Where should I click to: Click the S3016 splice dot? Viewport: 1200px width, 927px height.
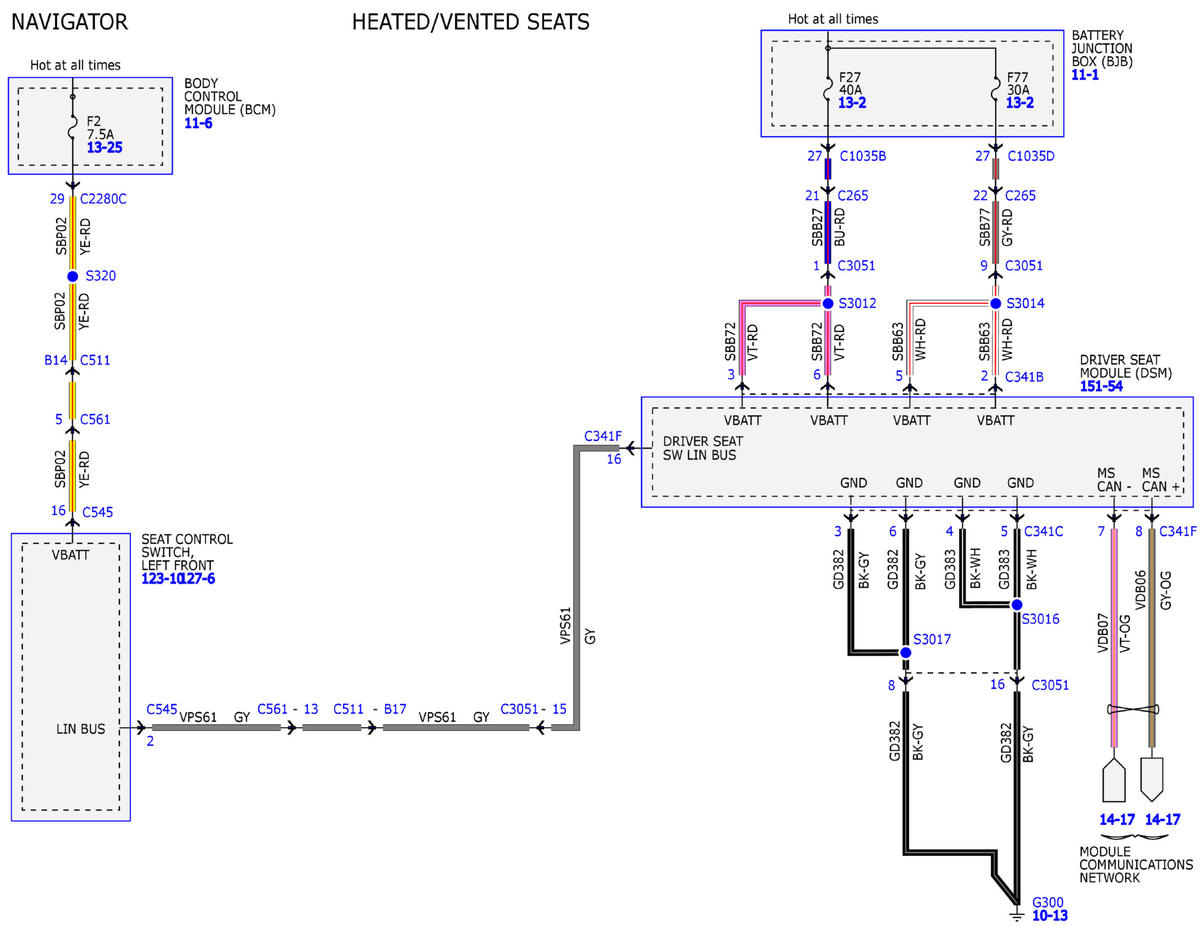pyautogui.click(x=1017, y=605)
